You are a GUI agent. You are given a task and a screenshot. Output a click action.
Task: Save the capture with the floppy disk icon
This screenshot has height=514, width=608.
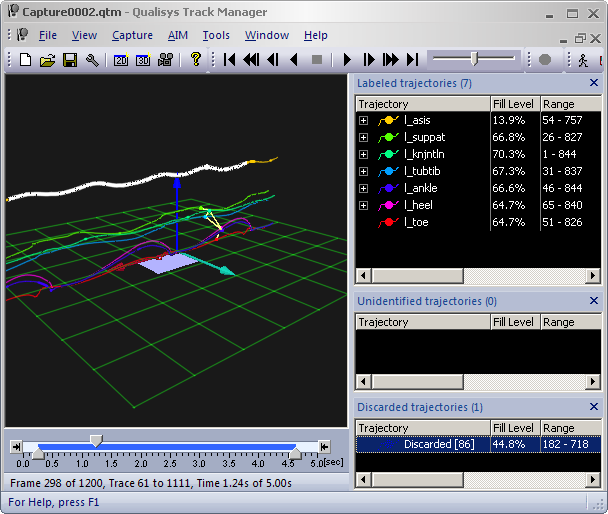[x=70, y=60]
